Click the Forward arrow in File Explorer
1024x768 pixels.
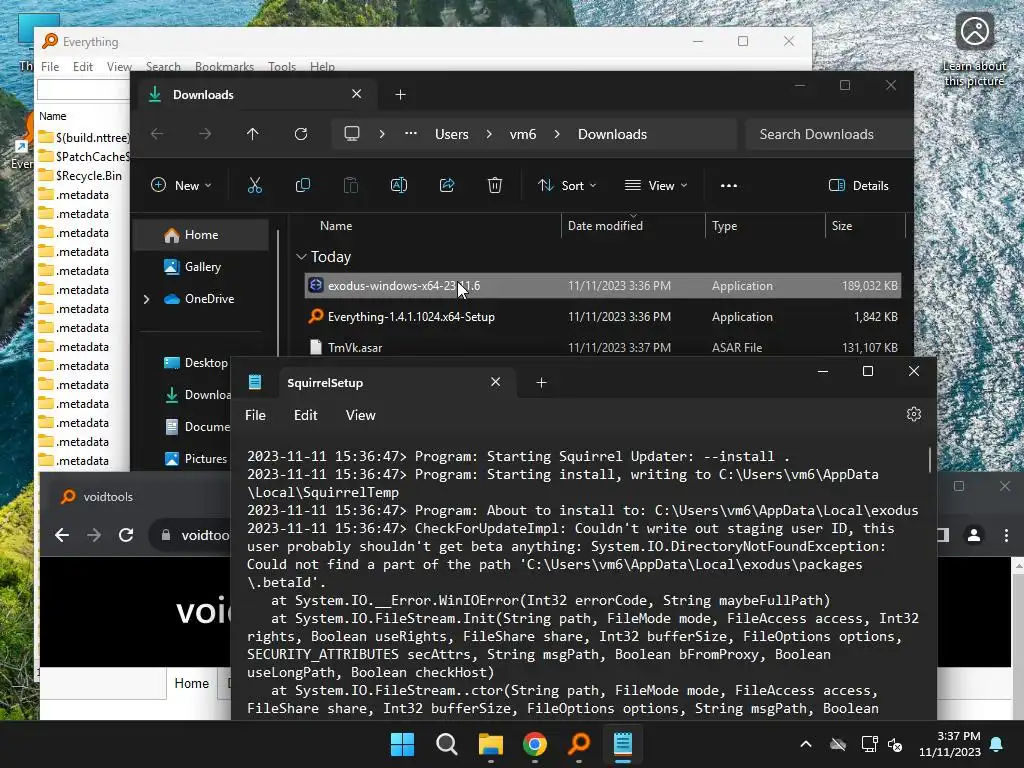205,134
